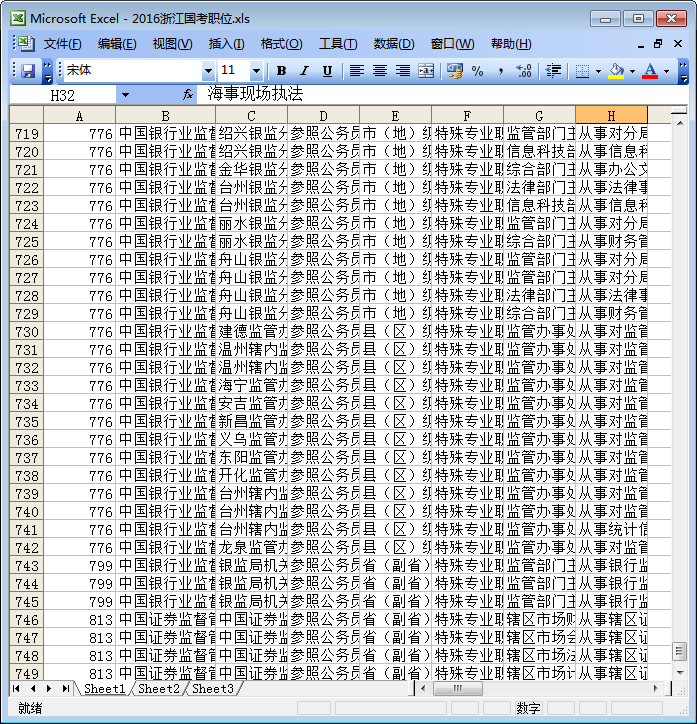Image resolution: width=697 pixels, height=724 pixels.
Task: Apply yellow Fill Color
Action: (x=616, y=71)
